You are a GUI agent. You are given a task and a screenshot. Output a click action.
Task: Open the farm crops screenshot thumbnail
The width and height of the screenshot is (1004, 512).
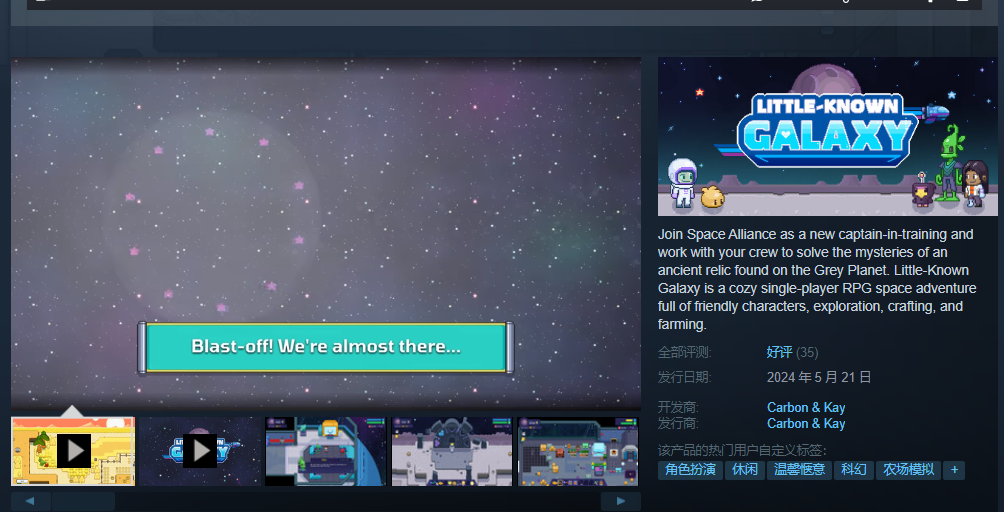pos(578,451)
